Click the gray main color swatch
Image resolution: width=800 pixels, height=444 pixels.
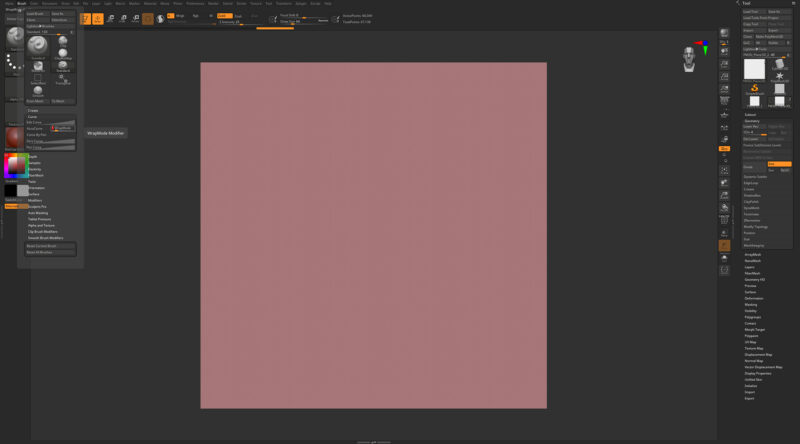click(x=22, y=190)
